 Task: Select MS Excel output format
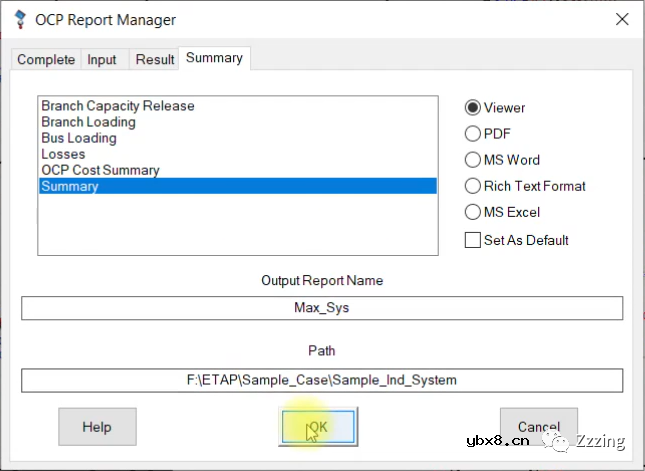(x=473, y=212)
